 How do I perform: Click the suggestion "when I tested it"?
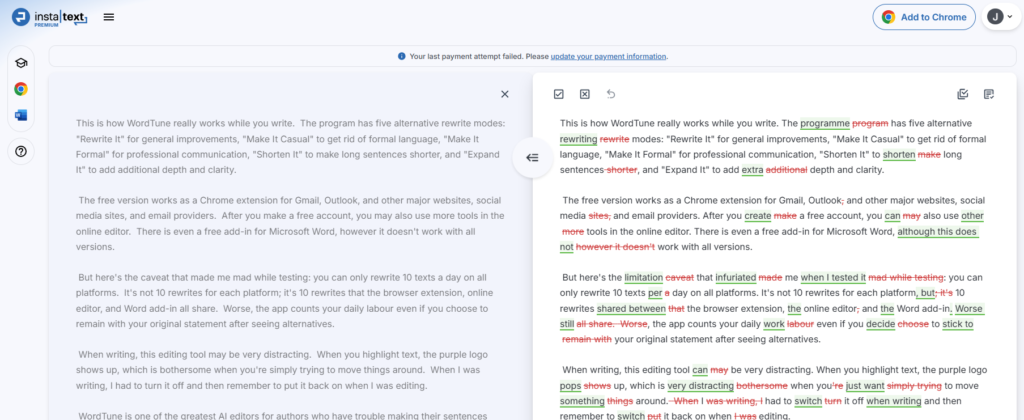[833, 278]
